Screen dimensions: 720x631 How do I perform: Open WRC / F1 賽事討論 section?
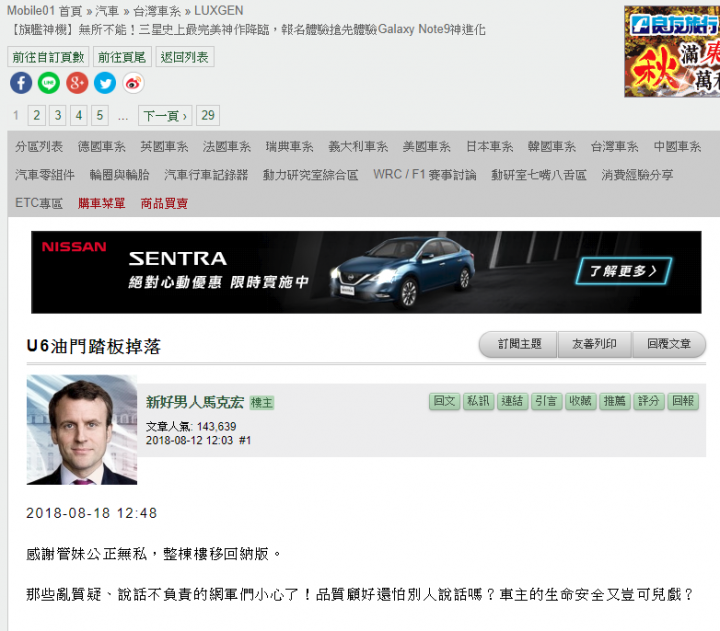point(425,175)
